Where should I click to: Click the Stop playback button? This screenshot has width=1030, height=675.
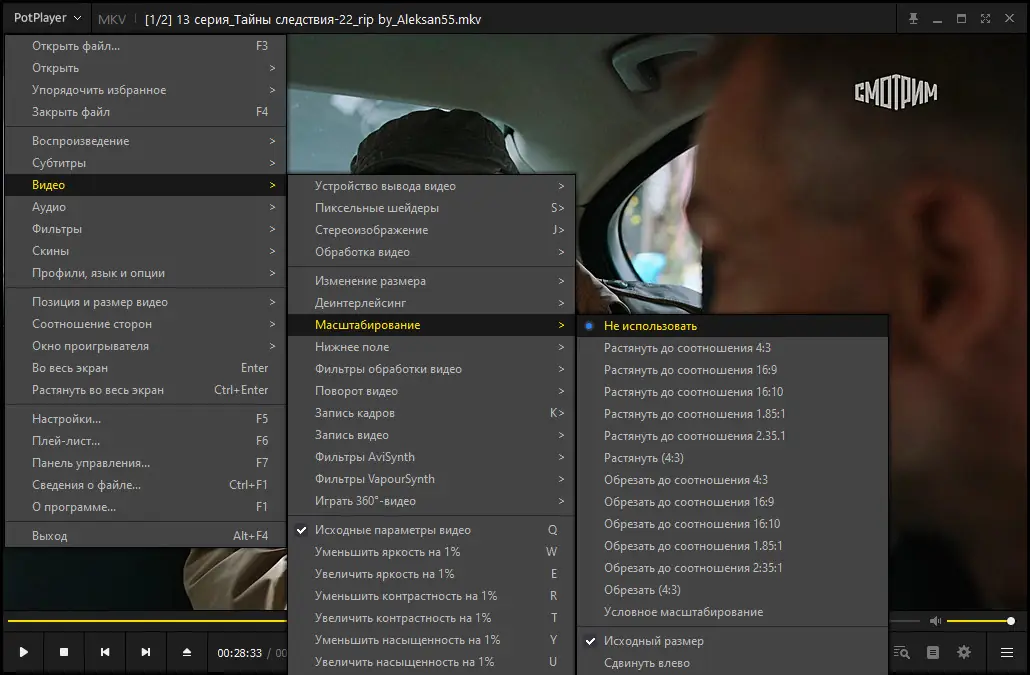point(64,652)
